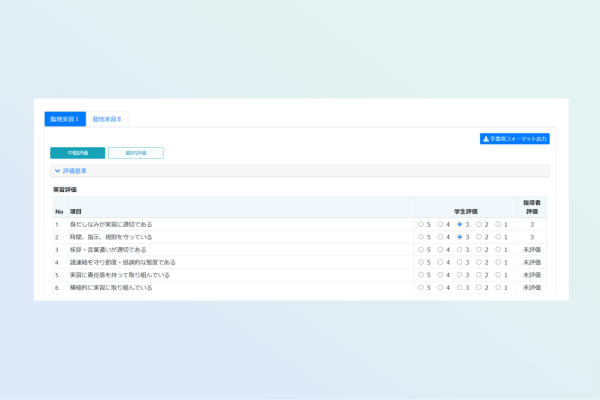Expand the 評価基準 section chevron
This screenshot has width=600, height=400.
(x=57, y=171)
